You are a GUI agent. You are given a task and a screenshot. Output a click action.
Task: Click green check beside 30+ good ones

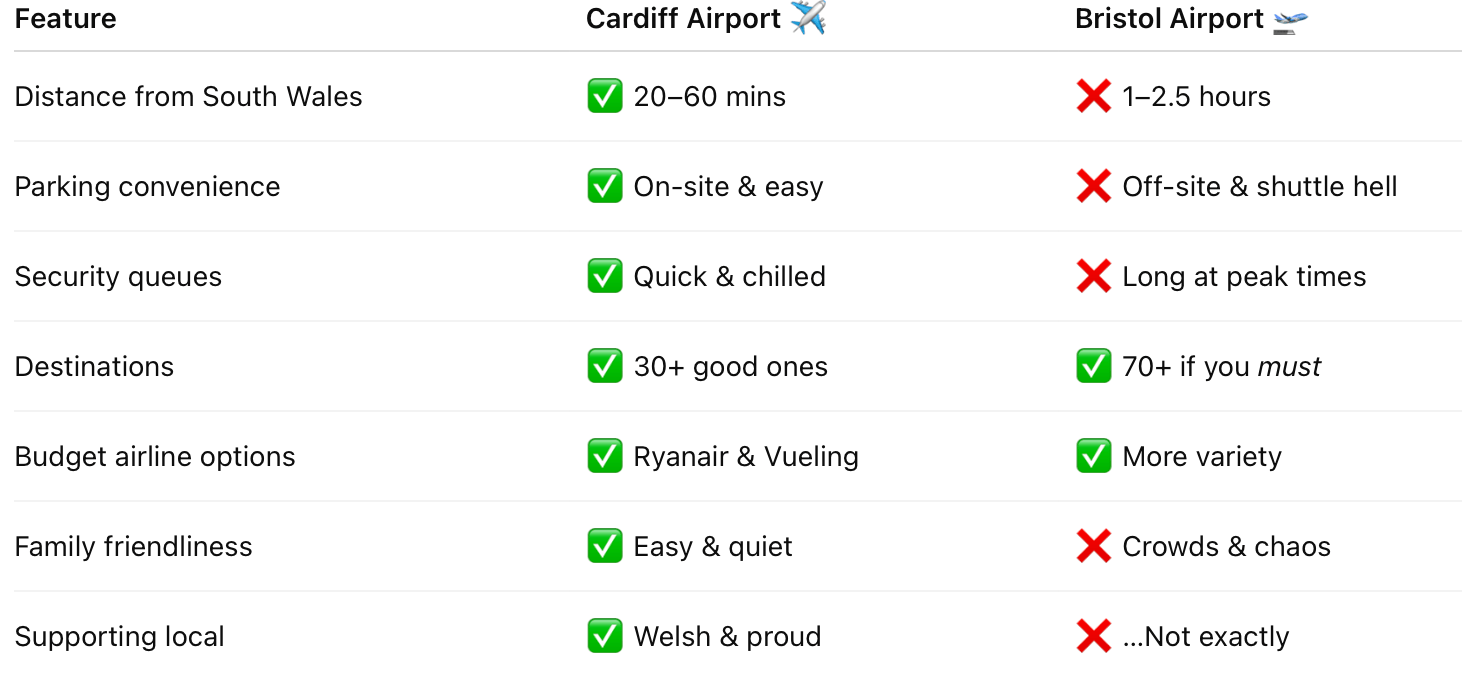point(605,366)
